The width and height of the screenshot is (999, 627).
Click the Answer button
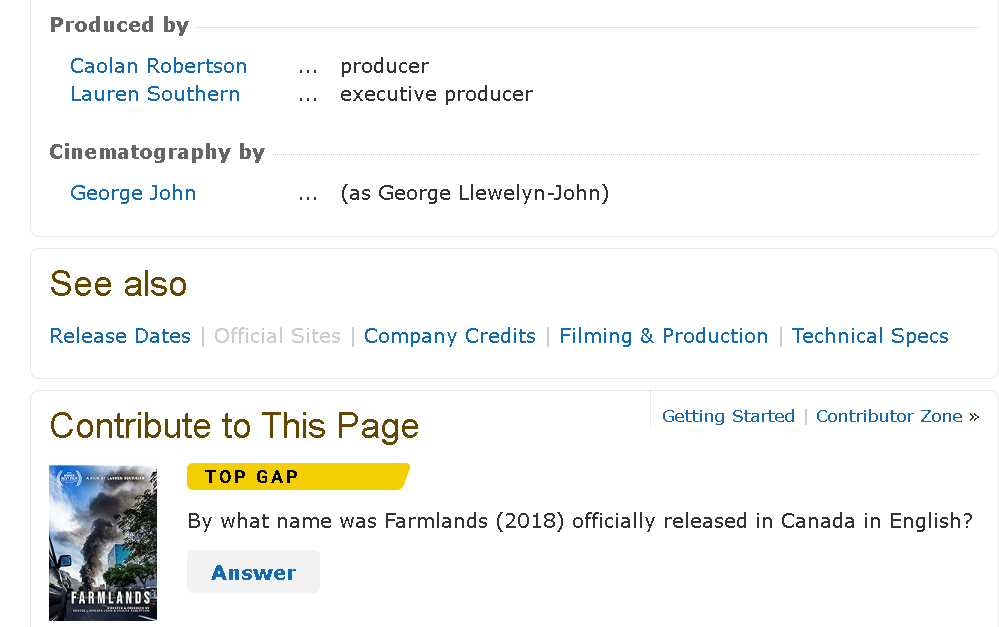(x=253, y=572)
